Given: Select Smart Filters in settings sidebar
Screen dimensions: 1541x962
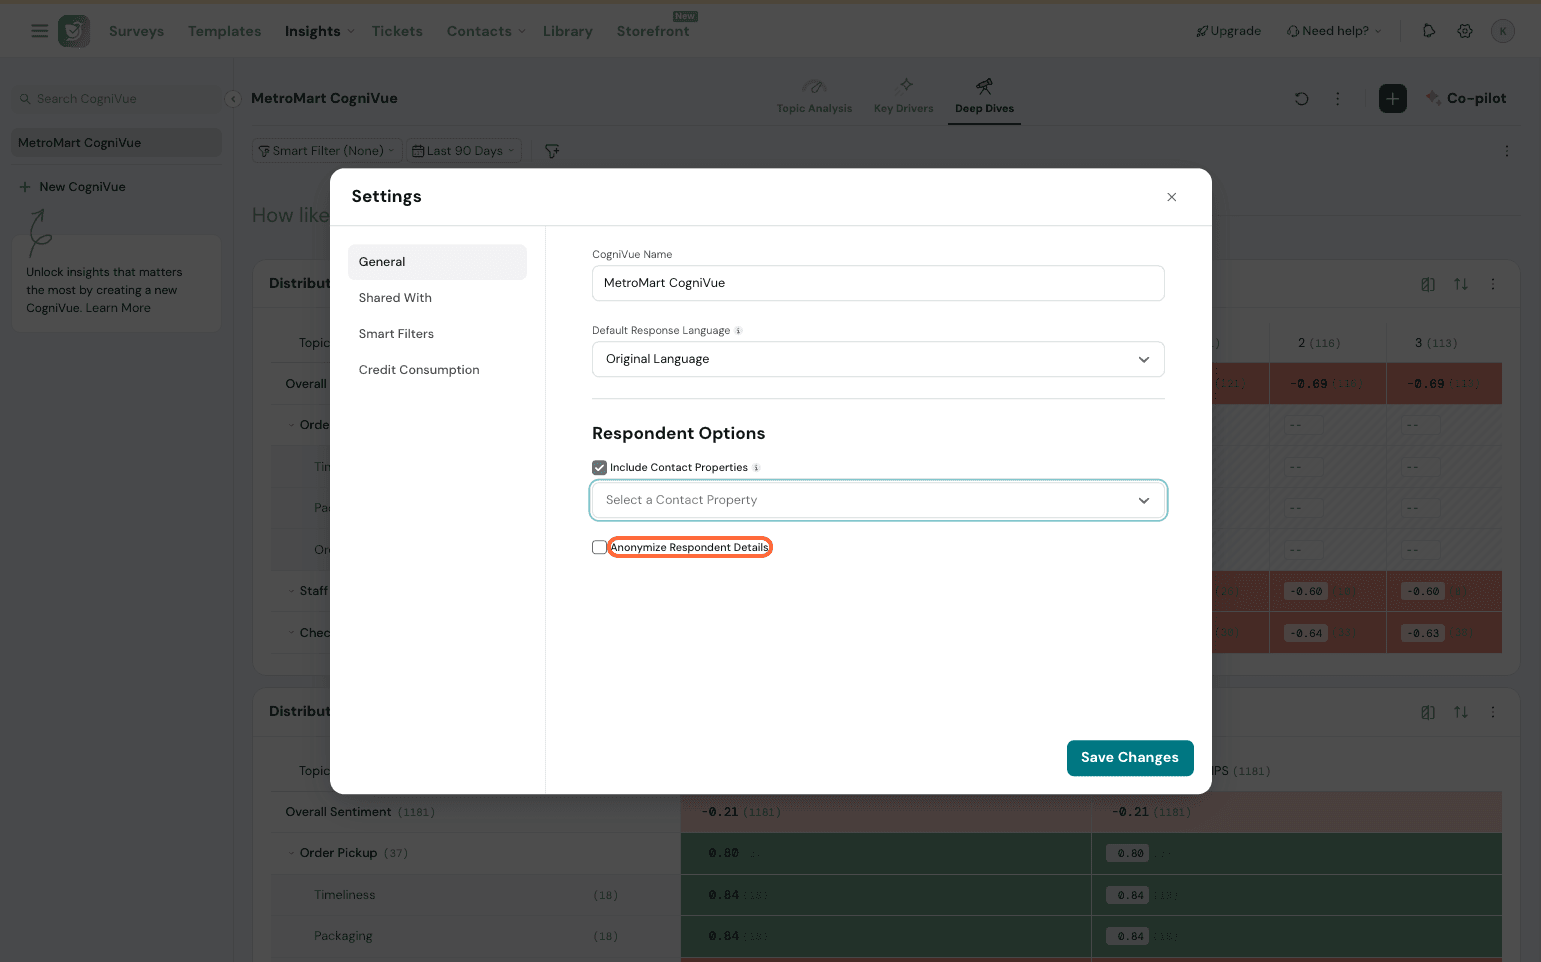Looking at the screenshot, I should point(396,334).
